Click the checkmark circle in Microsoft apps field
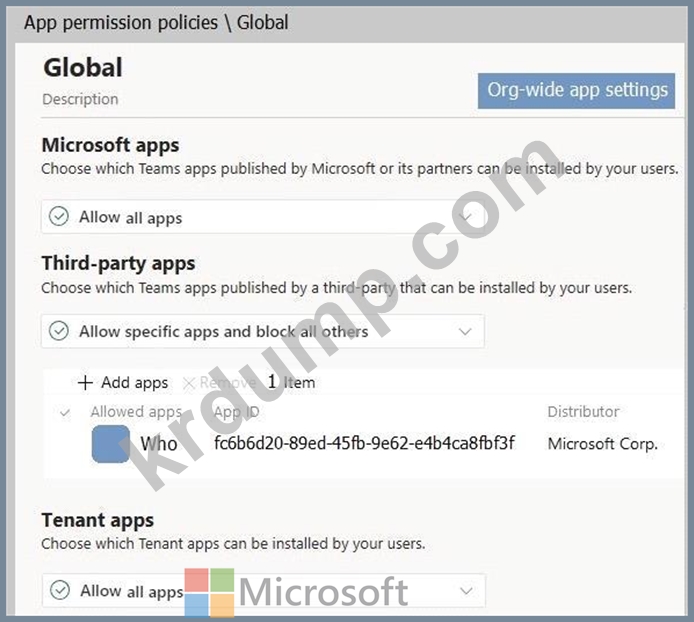Screen dimensions: 694x622 [59, 217]
